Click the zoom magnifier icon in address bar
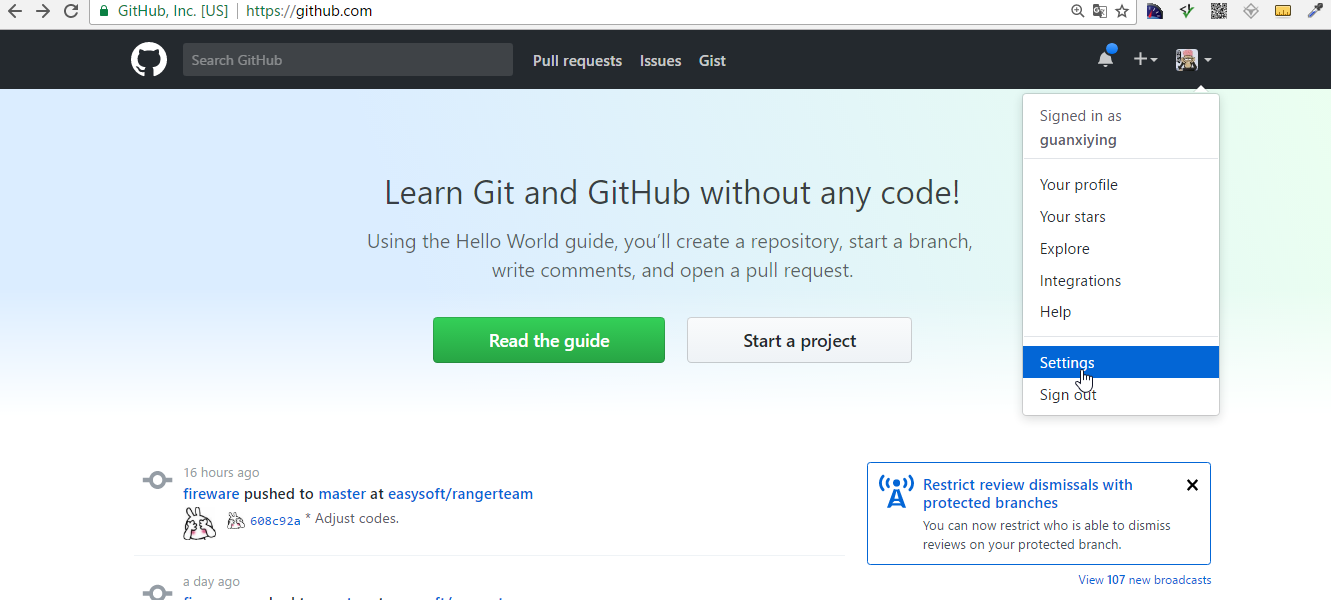The image size is (1331, 600). [1077, 11]
